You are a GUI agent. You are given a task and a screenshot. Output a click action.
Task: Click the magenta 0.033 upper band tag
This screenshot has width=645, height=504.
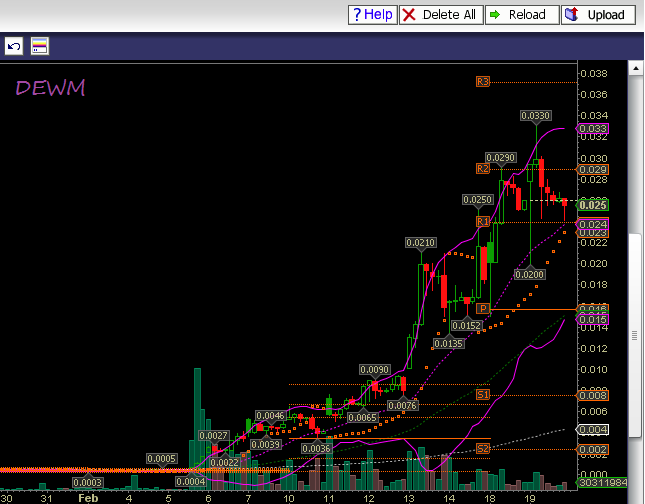click(592, 129)
